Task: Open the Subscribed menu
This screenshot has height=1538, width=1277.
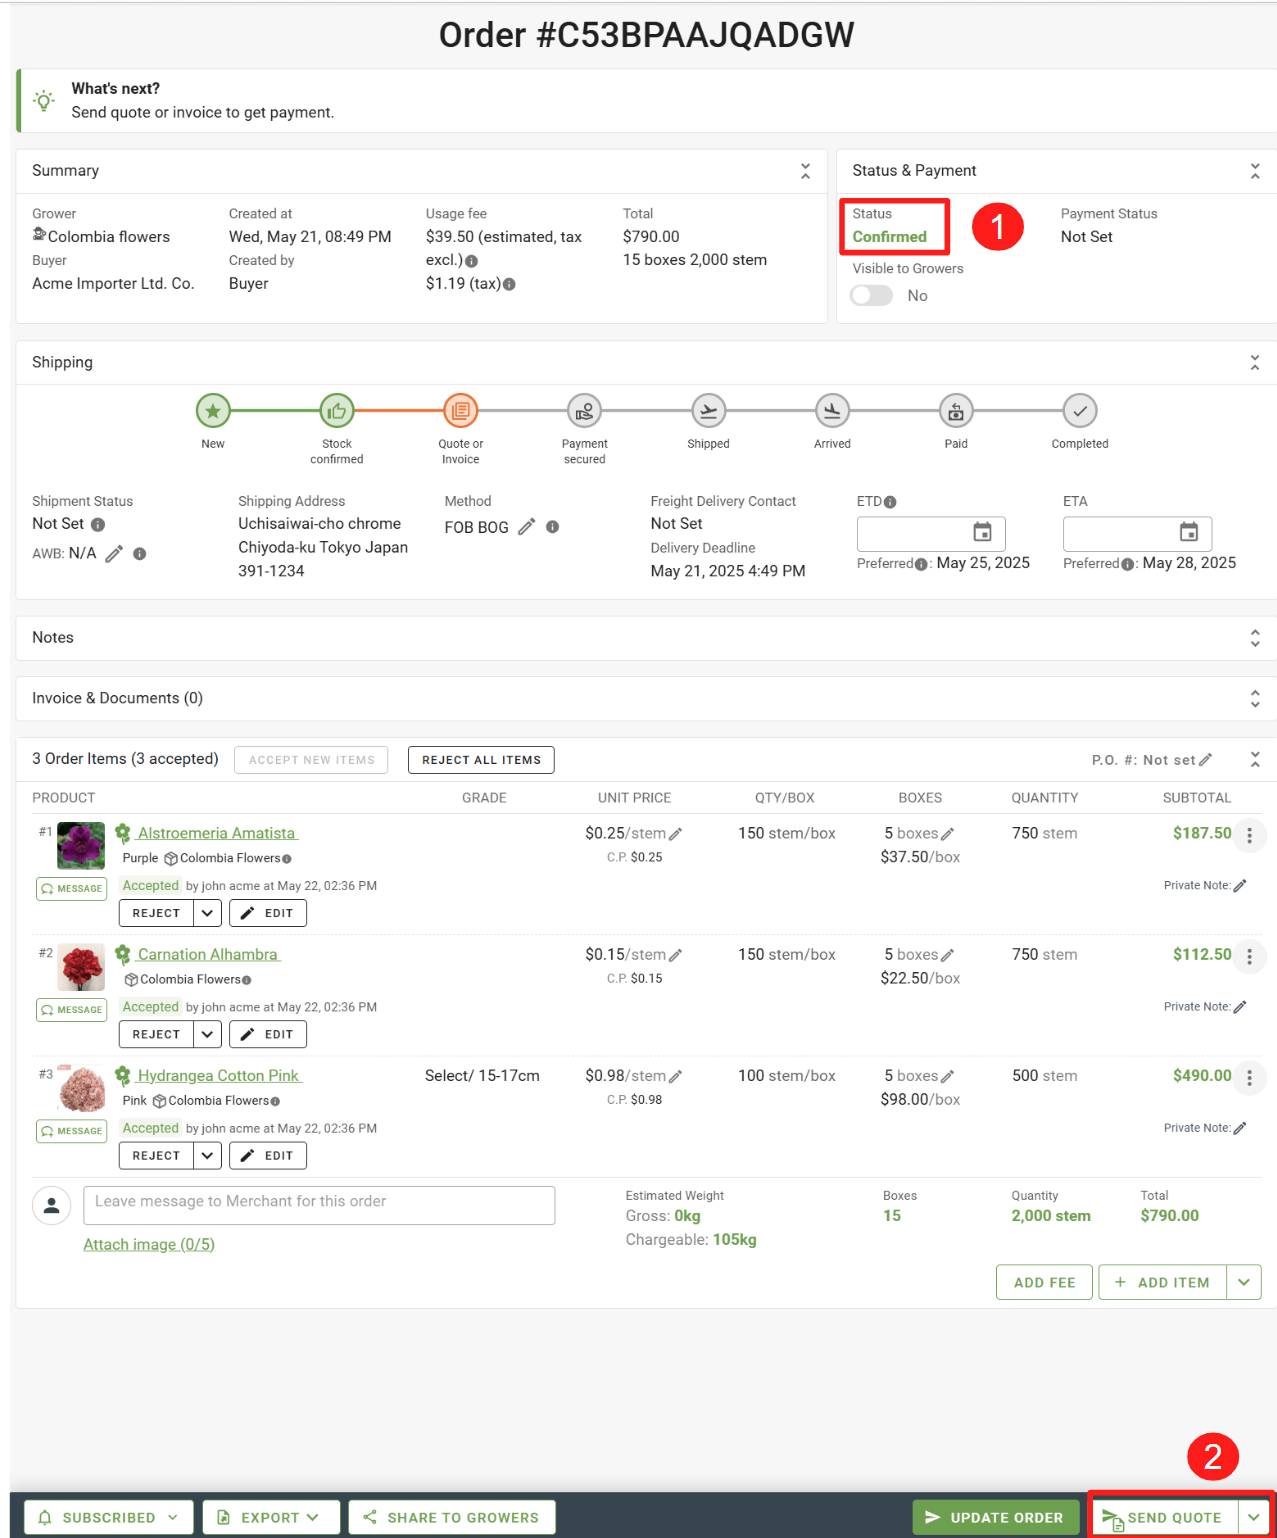Action: 108,1517
